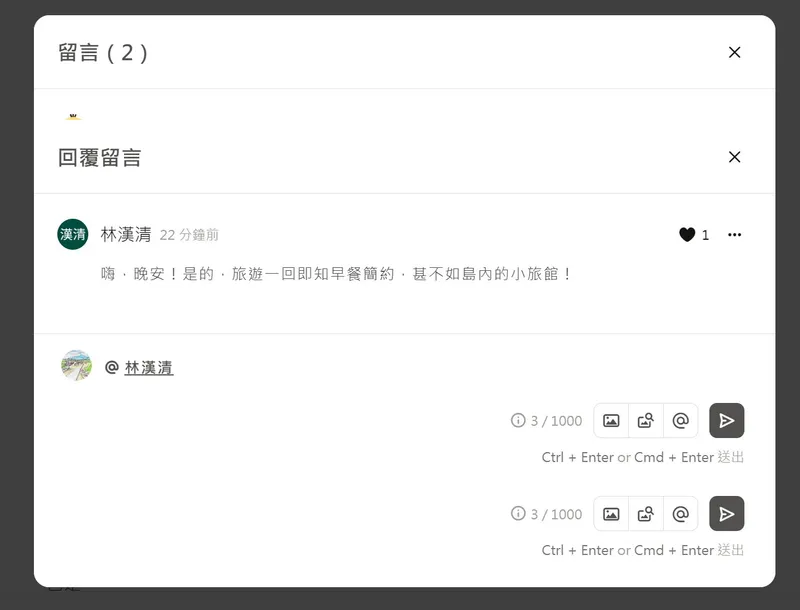Image resolution: width=800 pixels, height=610 pixels.
Task: Open the @ 林漢清 mention link
Action: click(x=148, y=367)
